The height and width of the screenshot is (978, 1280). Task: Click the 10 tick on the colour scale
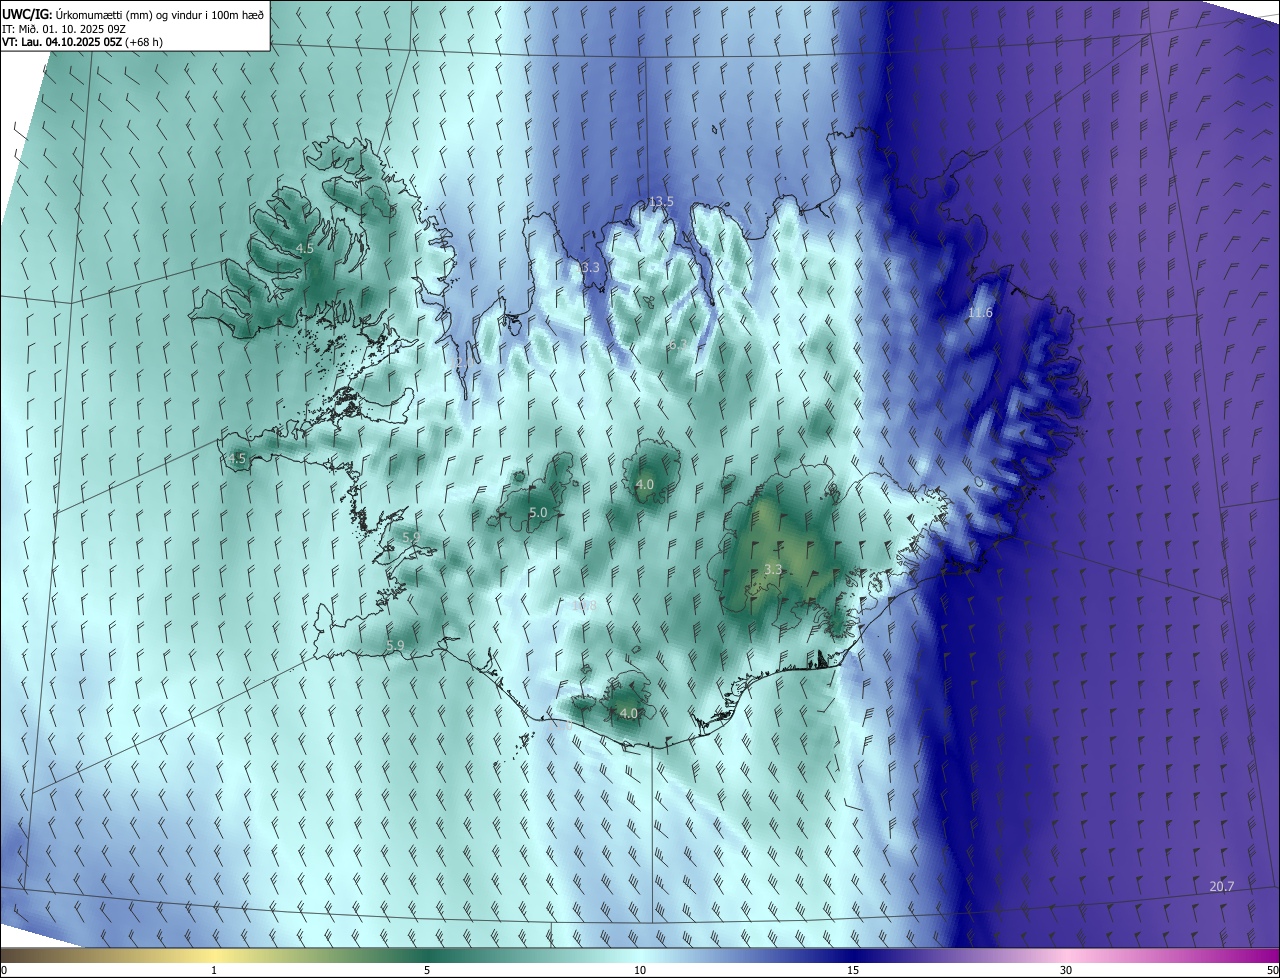[640, 970]
